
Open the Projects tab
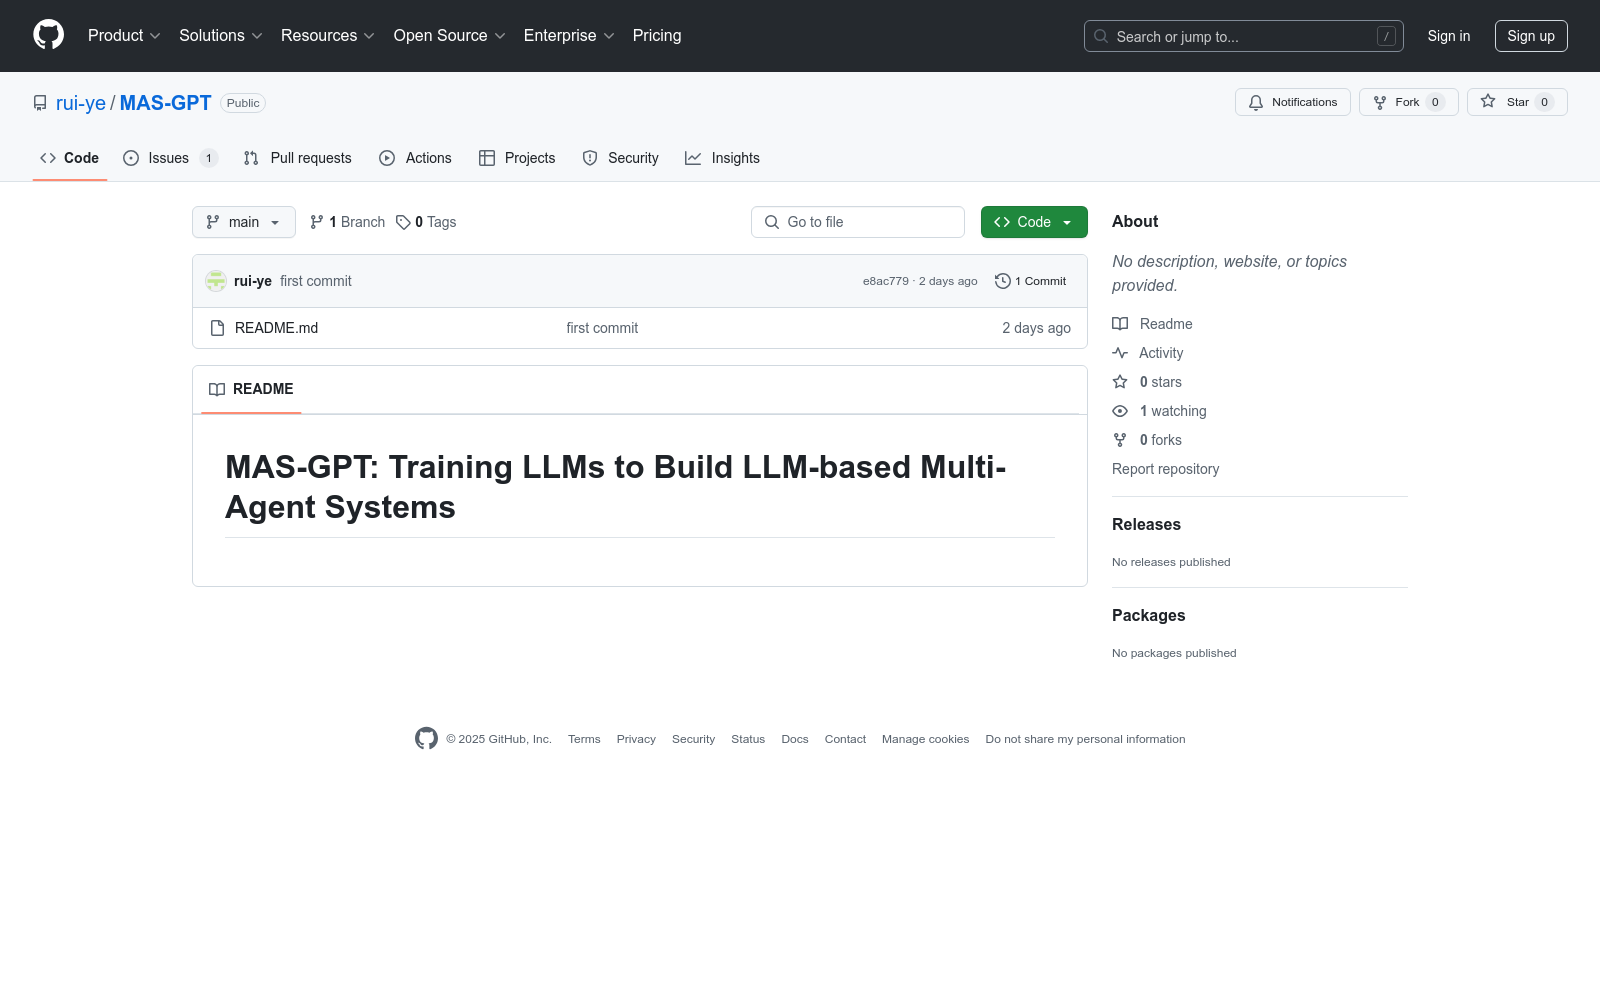517,158
